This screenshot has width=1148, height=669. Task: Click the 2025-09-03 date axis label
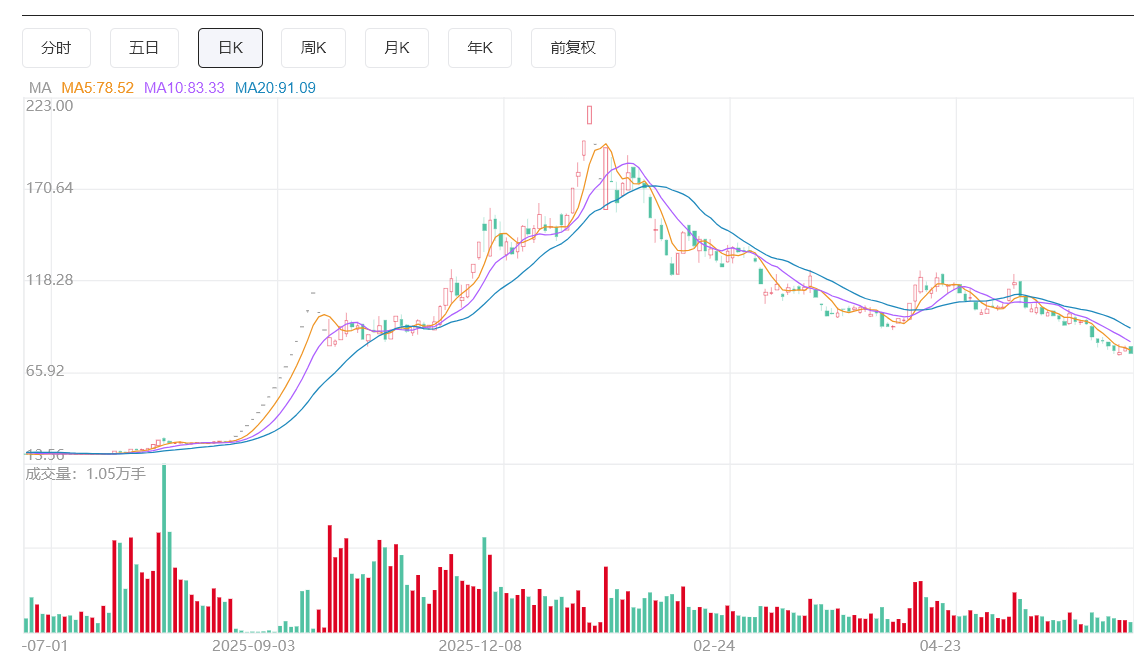pyautogui.click(x=253, y=646)
